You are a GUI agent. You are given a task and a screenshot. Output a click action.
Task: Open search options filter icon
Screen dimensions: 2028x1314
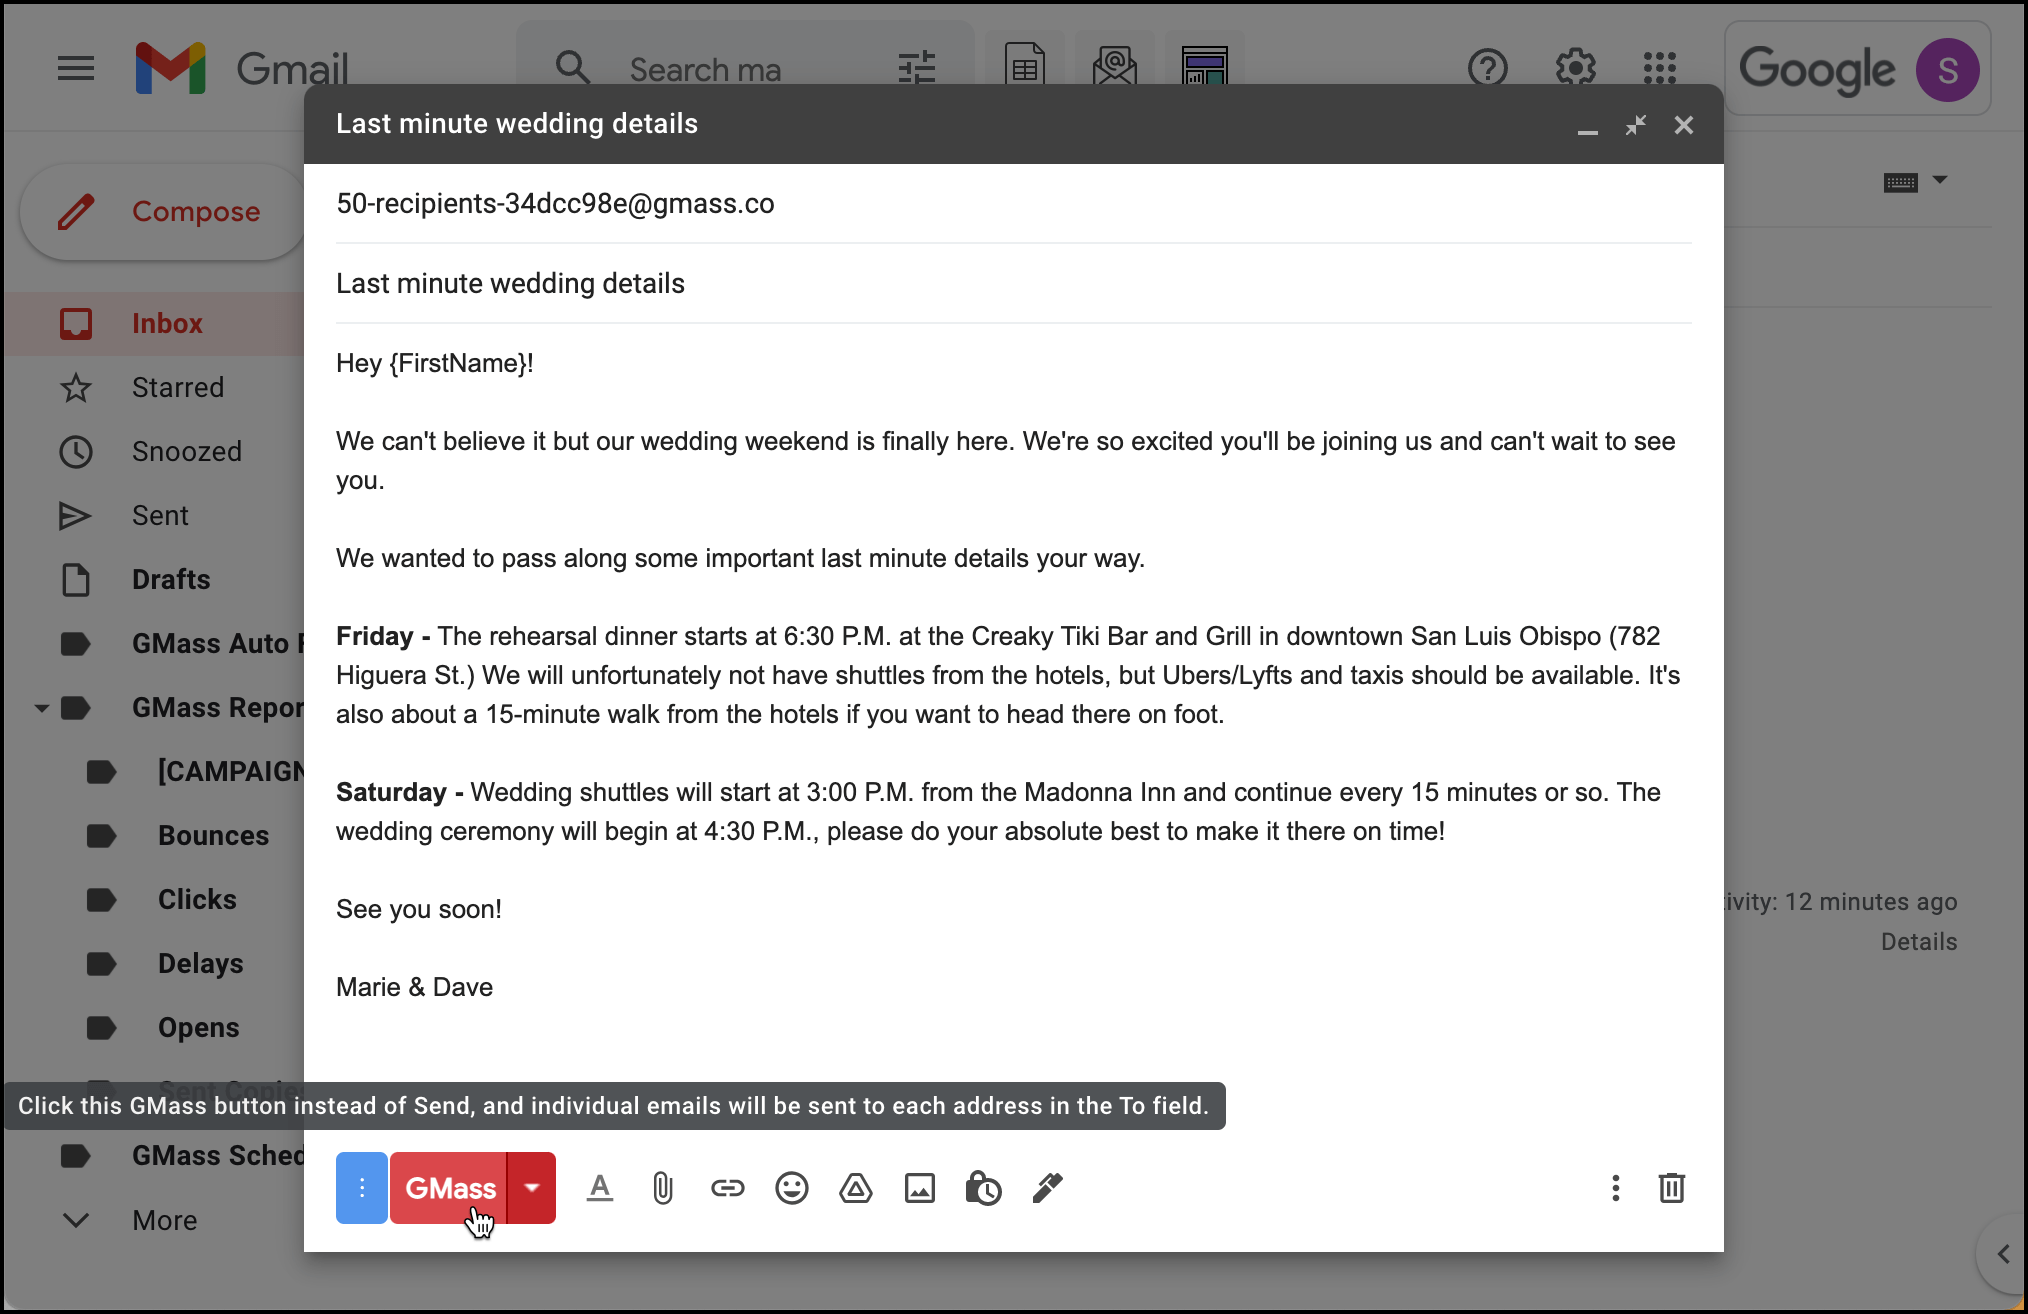coord(917,69)
